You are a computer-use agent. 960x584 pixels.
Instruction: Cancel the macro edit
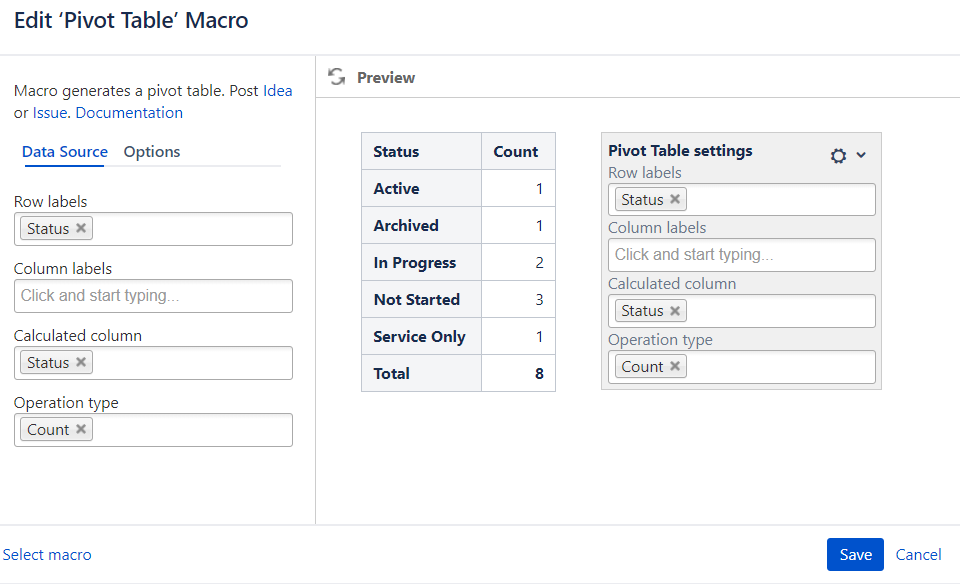[x=918, y=555]
